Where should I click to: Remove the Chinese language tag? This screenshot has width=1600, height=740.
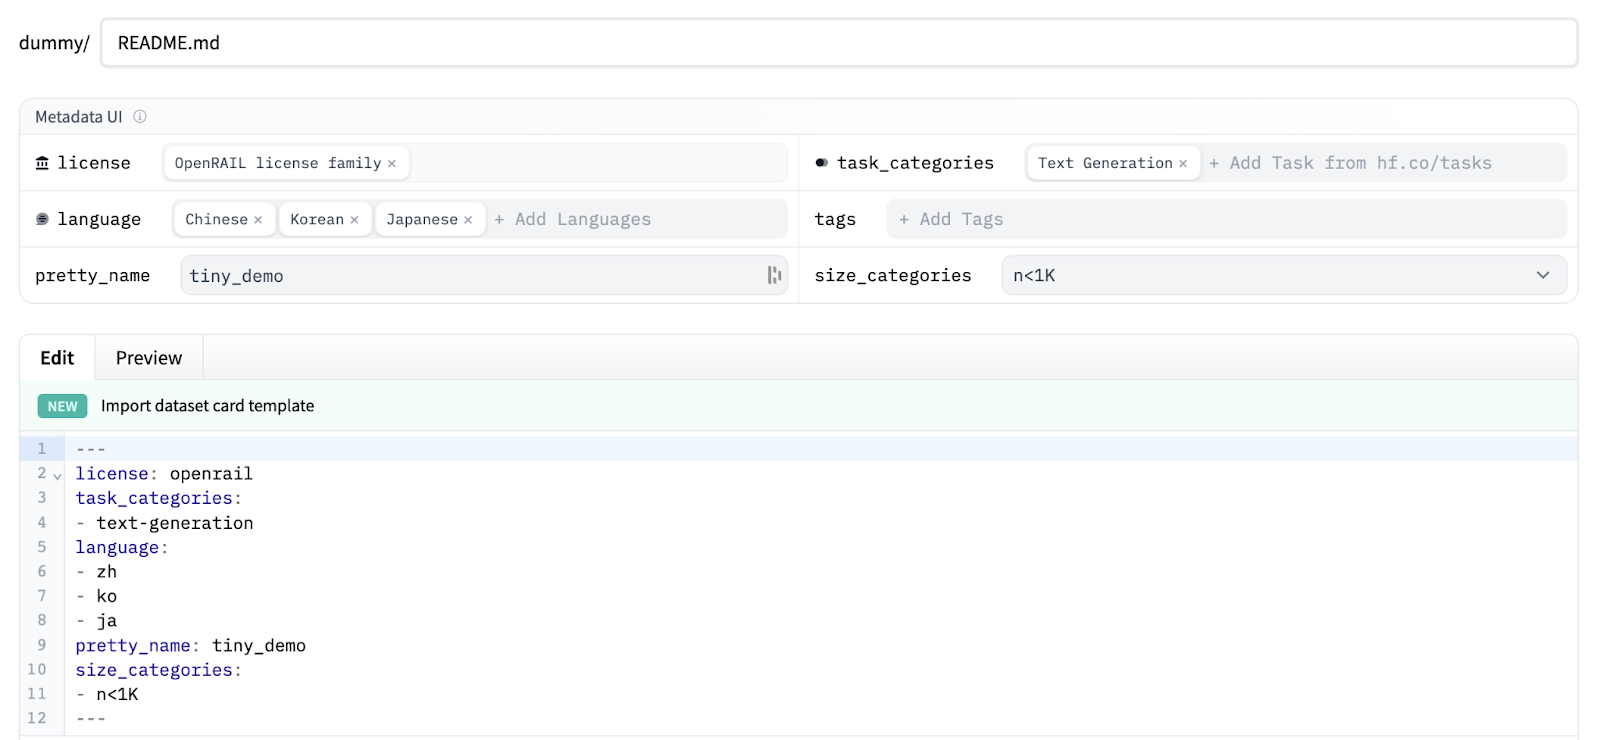(x=258, y=220)
